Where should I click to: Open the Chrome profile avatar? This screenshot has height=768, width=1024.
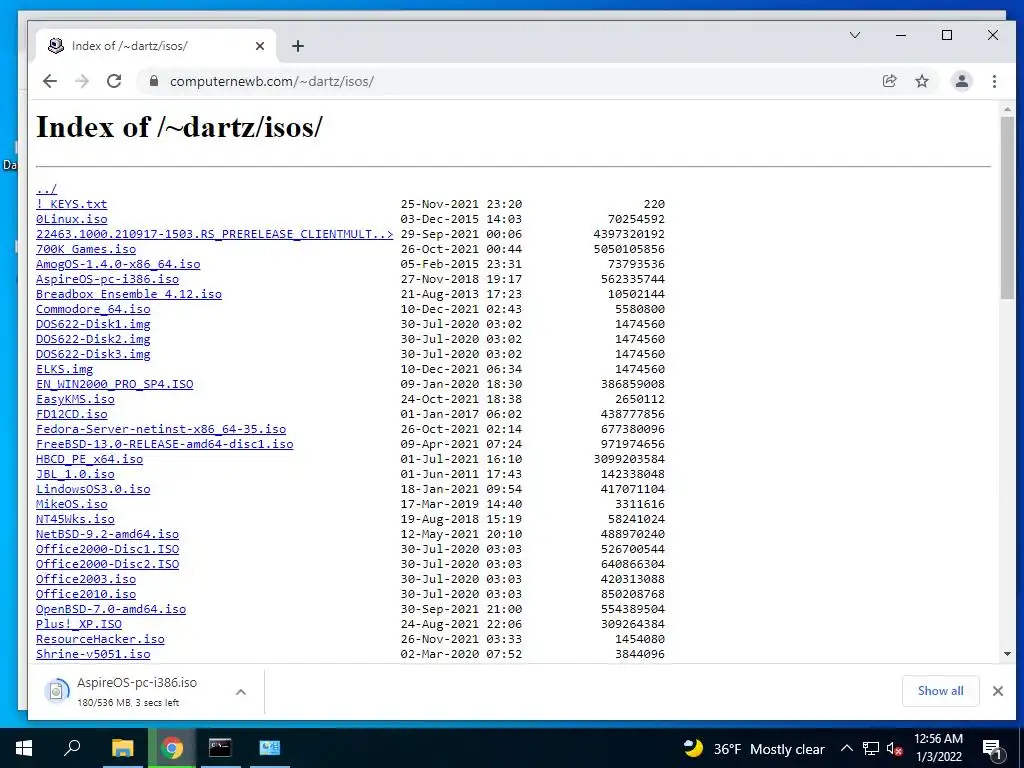(x=961, y=81)
